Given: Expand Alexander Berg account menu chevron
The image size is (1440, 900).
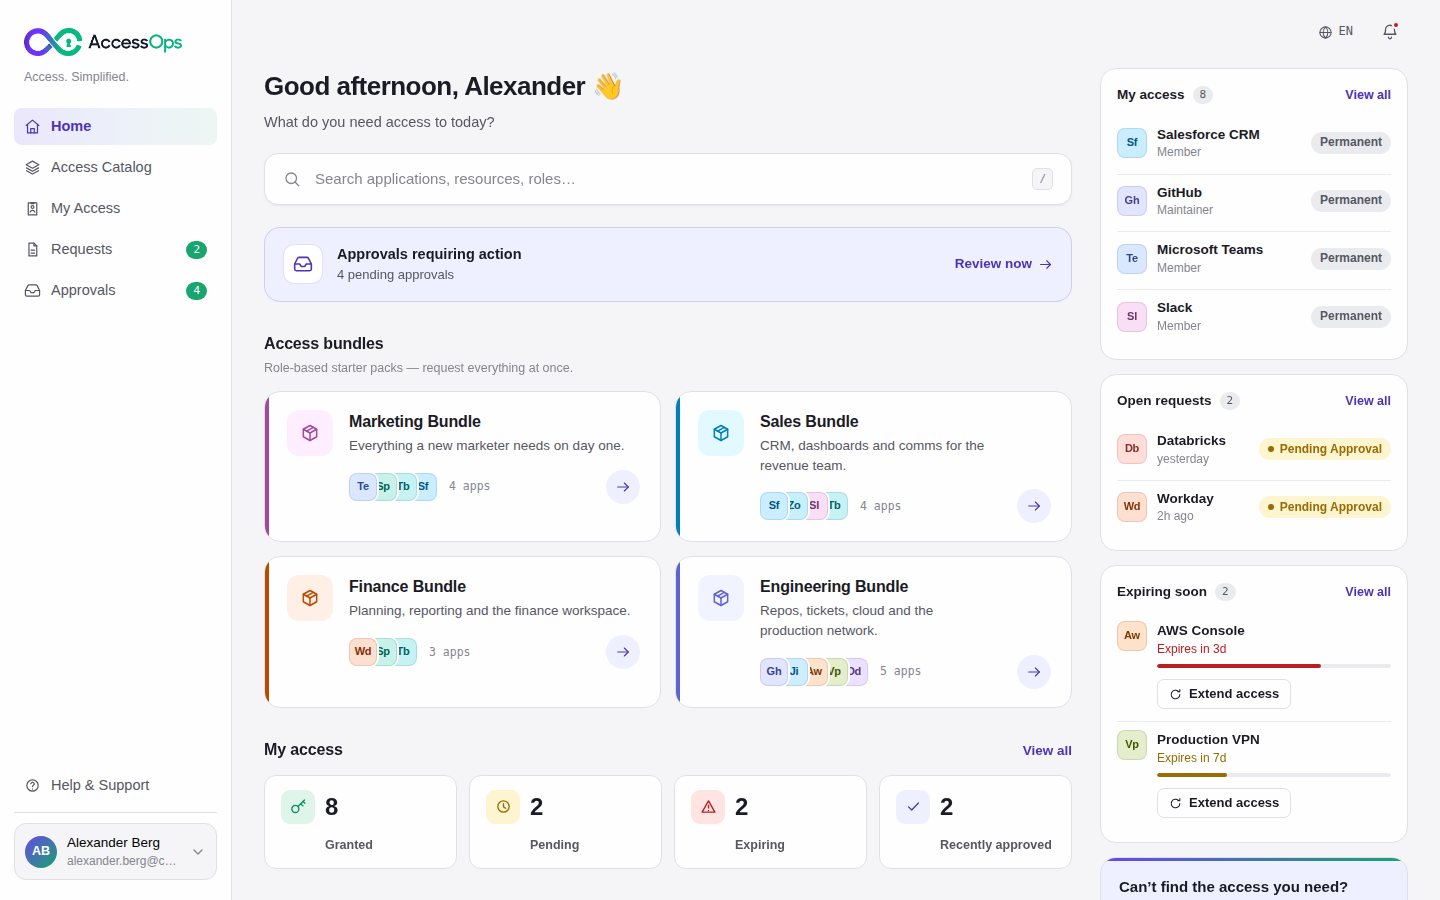Looking at the screenshot, I should click(x=198, y=852).
